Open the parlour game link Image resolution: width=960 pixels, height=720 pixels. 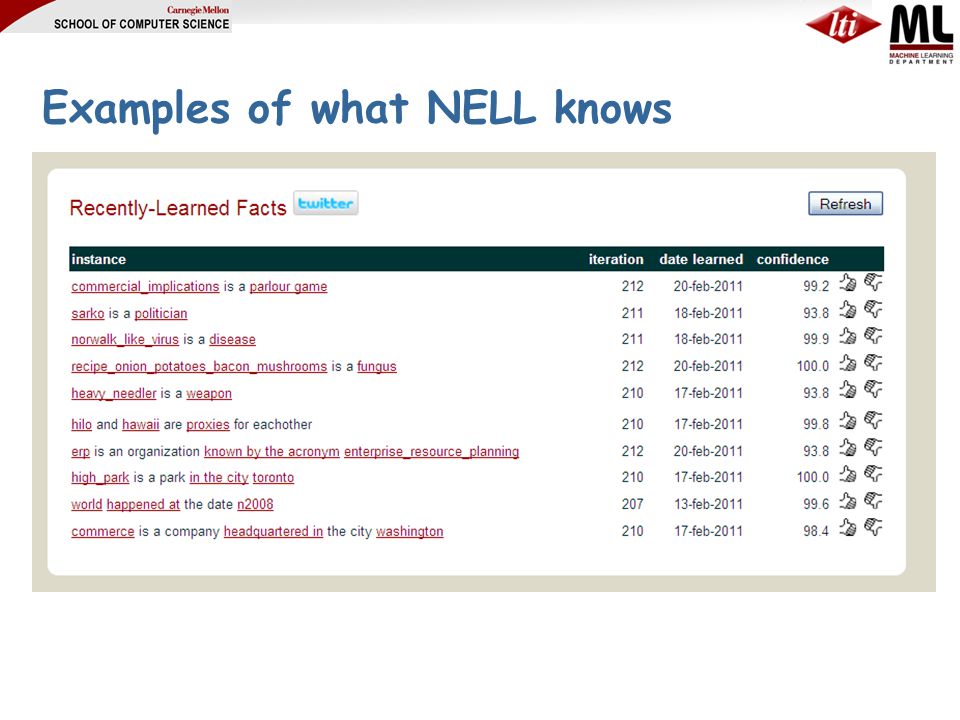(x=288, y=287)
